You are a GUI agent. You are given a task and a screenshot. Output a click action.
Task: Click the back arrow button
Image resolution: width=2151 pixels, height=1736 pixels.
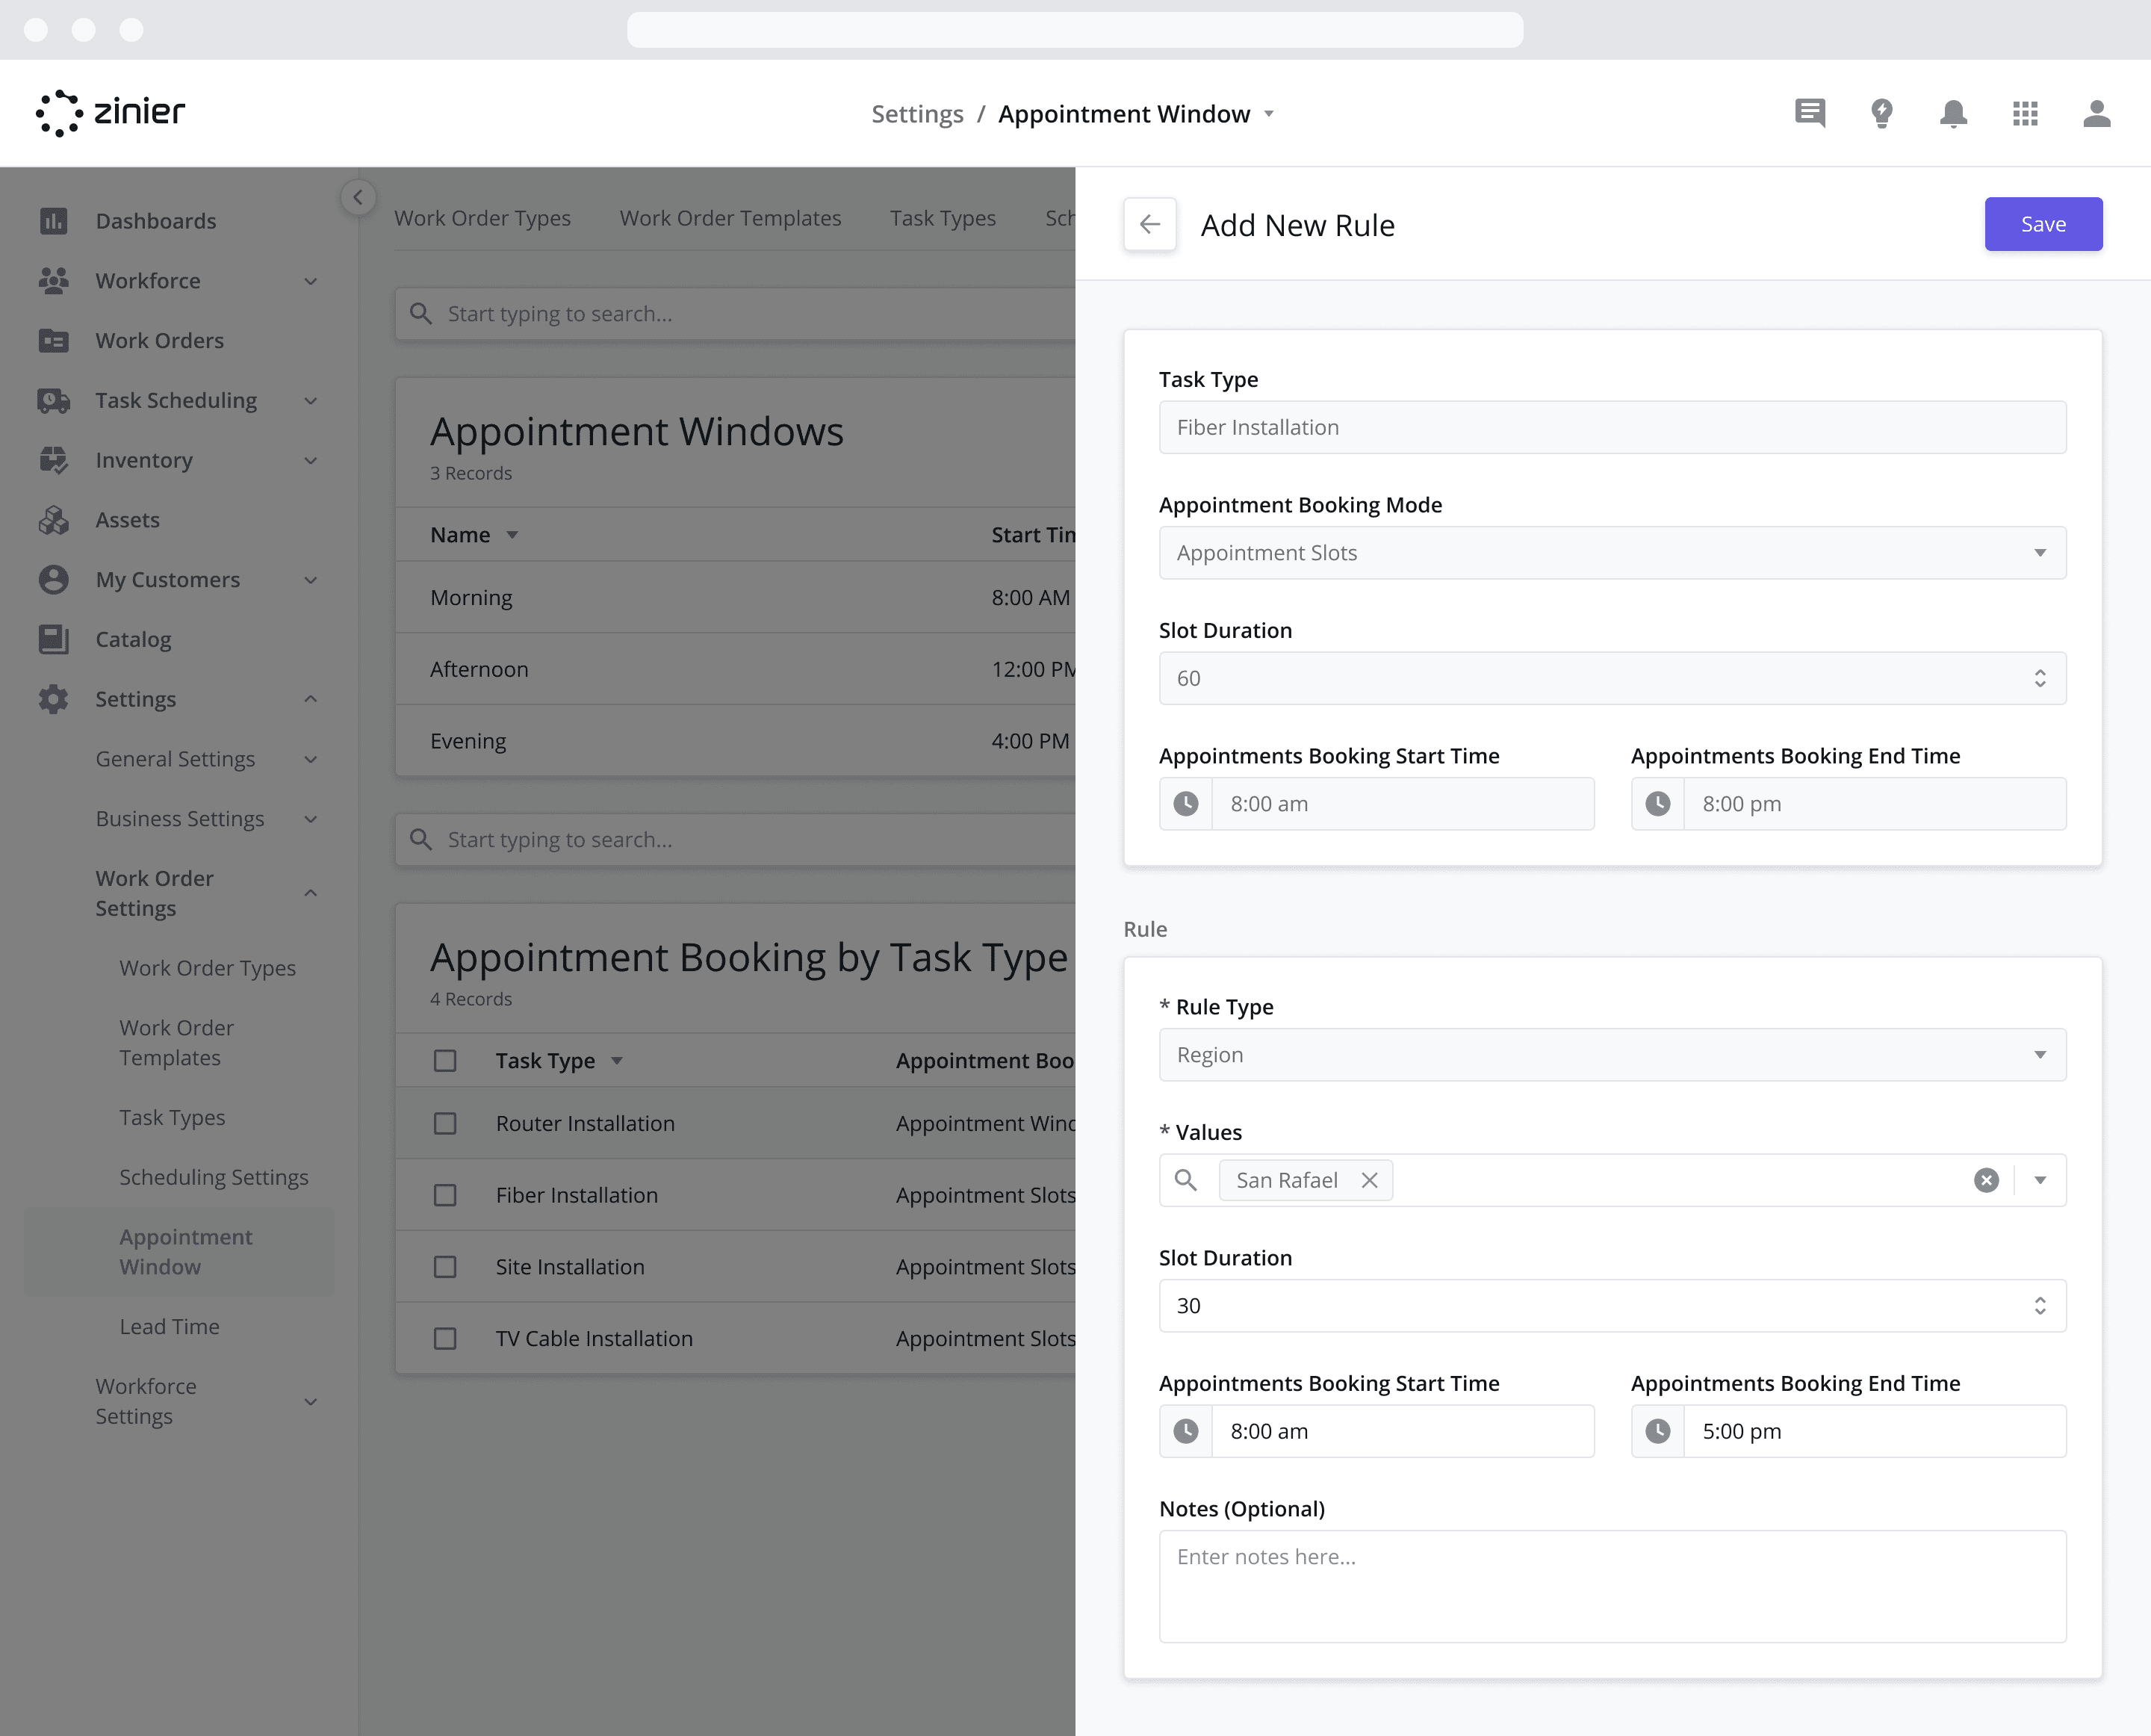pyautogui.click(x=1149, y=223)
